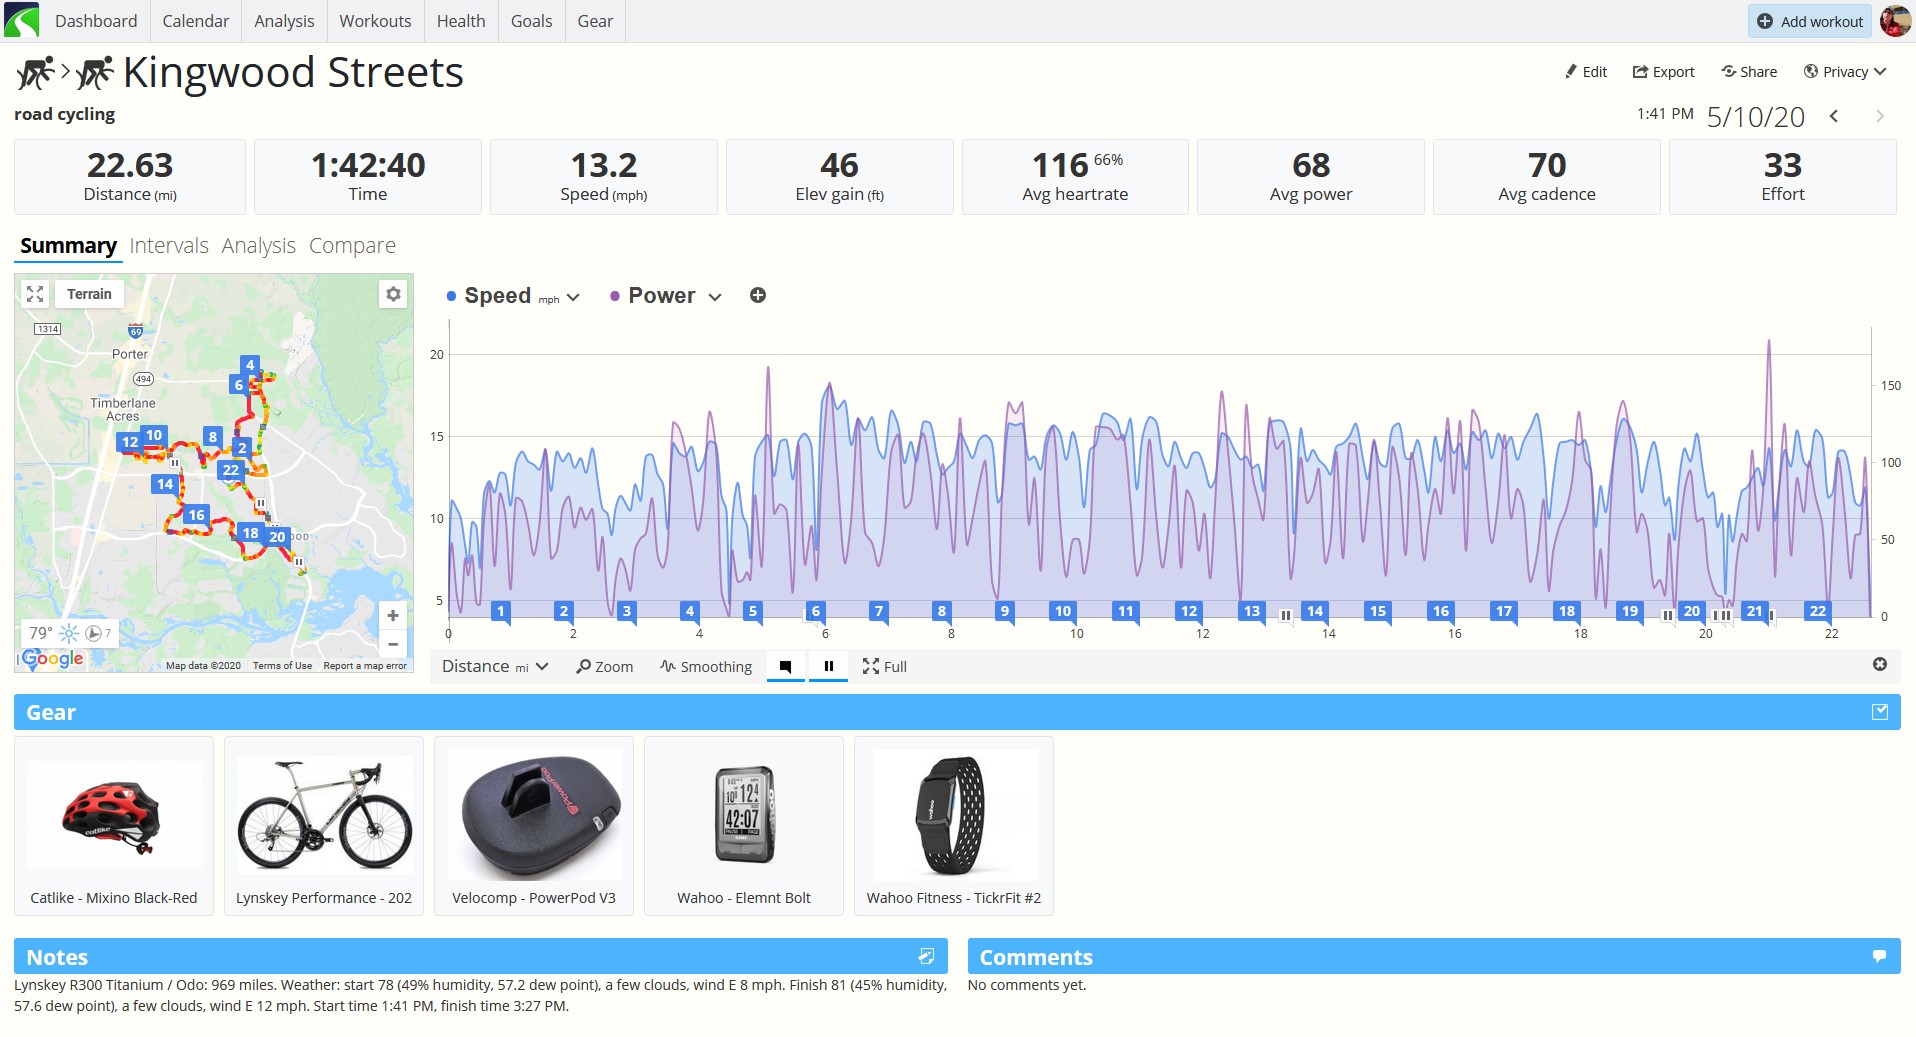Add another chart metric with plus icon
This screenshot has width=1916, height=1037.
click(x=758, y=295)
